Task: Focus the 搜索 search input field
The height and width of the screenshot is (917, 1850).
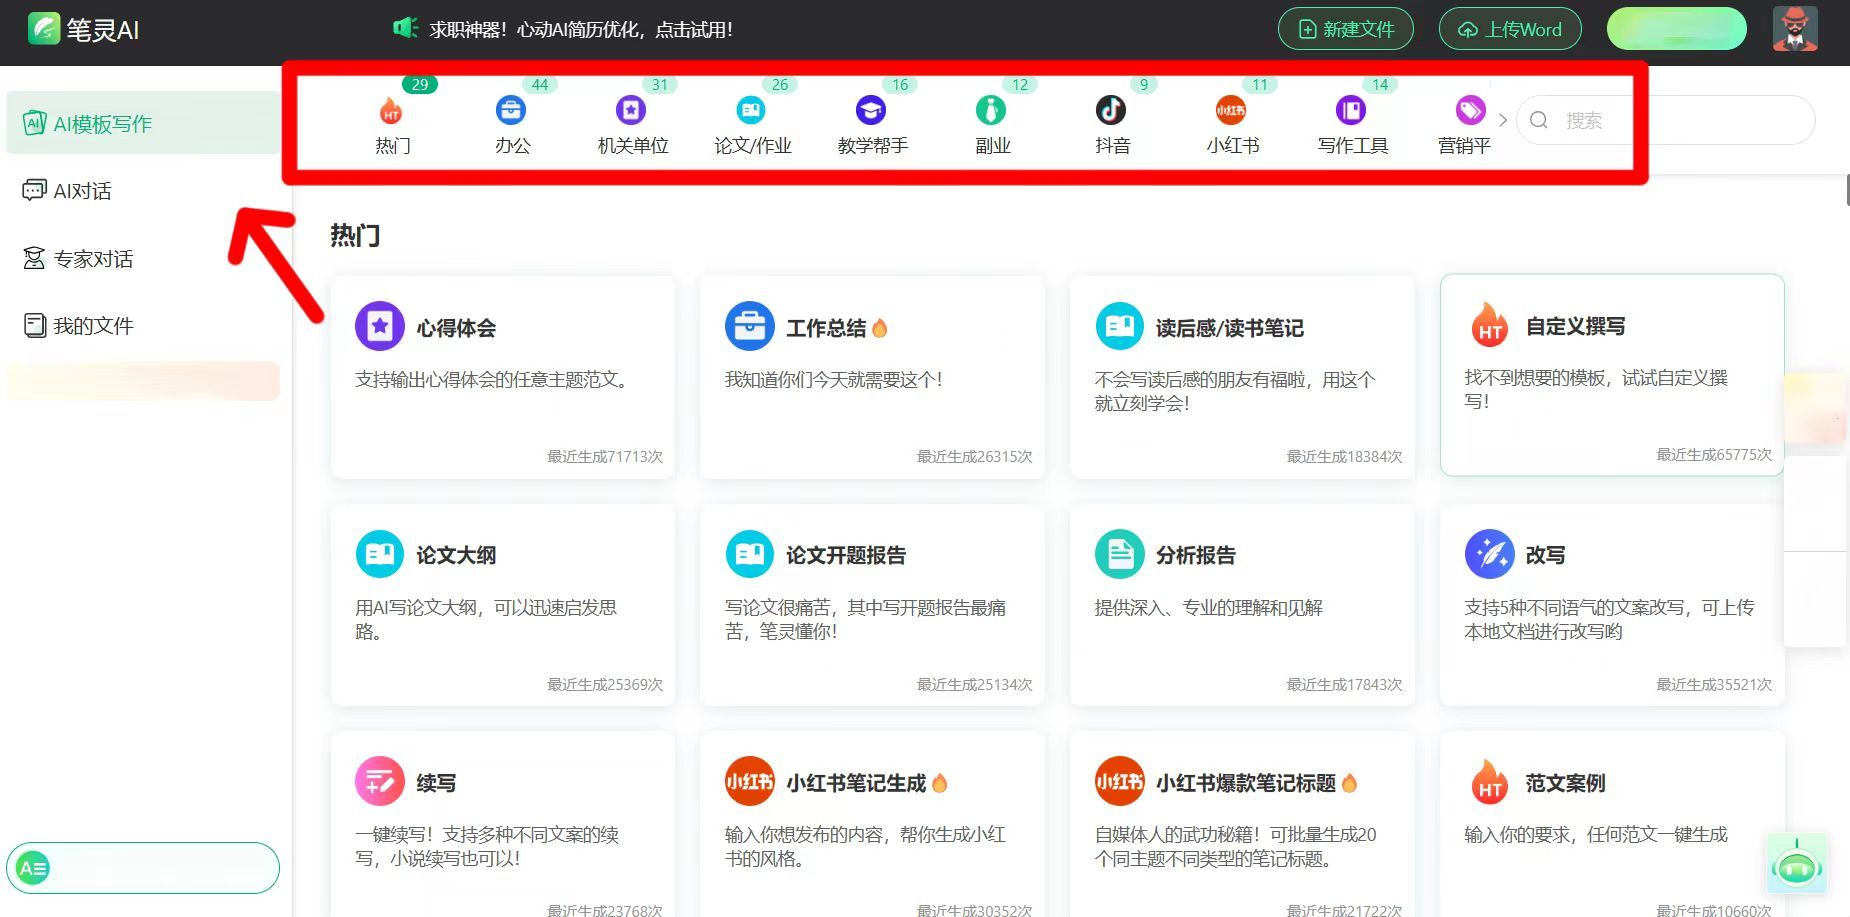Action: coord(1665,120)
